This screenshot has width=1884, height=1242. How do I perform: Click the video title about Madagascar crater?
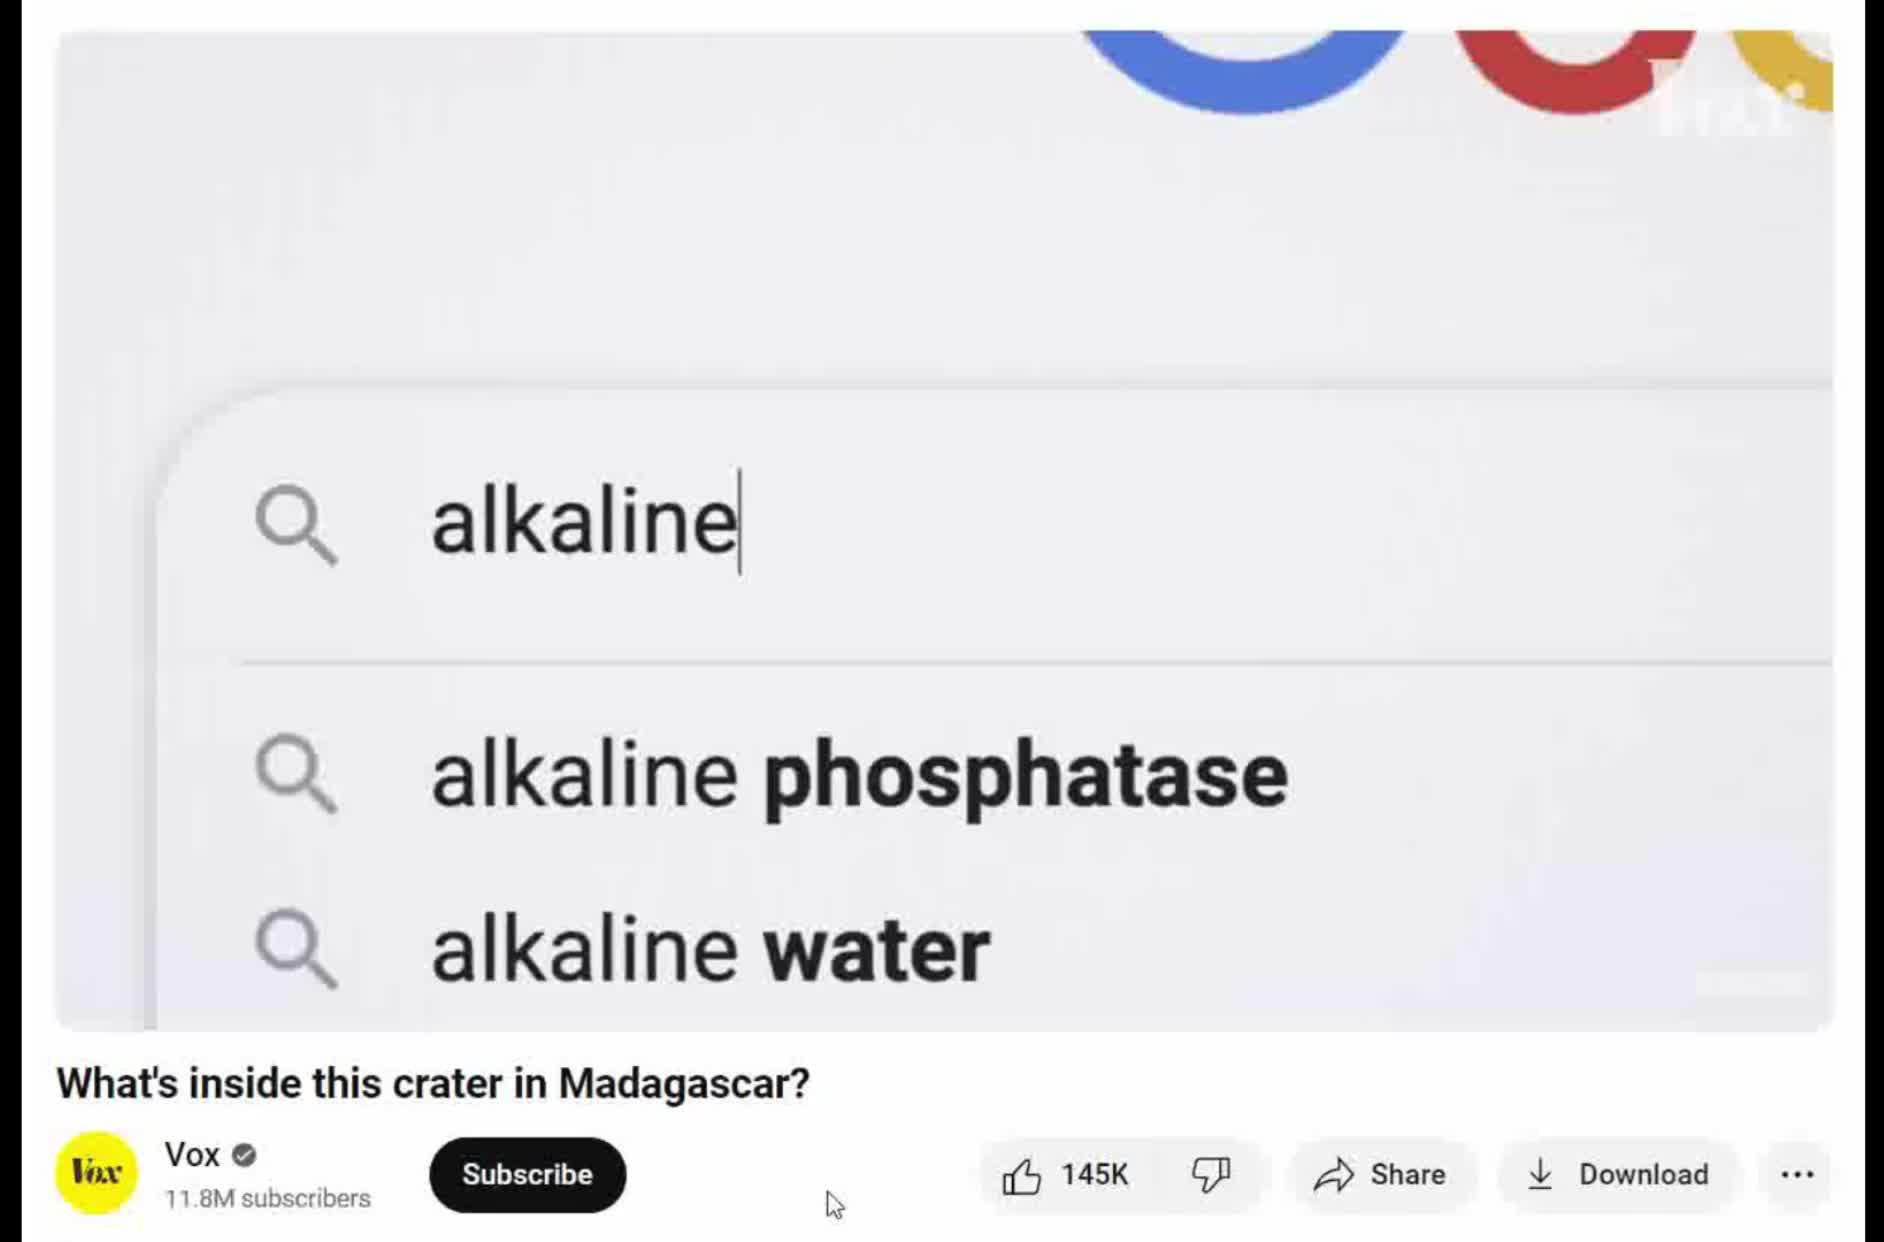pyautogui.click(x=433, y=1084)
